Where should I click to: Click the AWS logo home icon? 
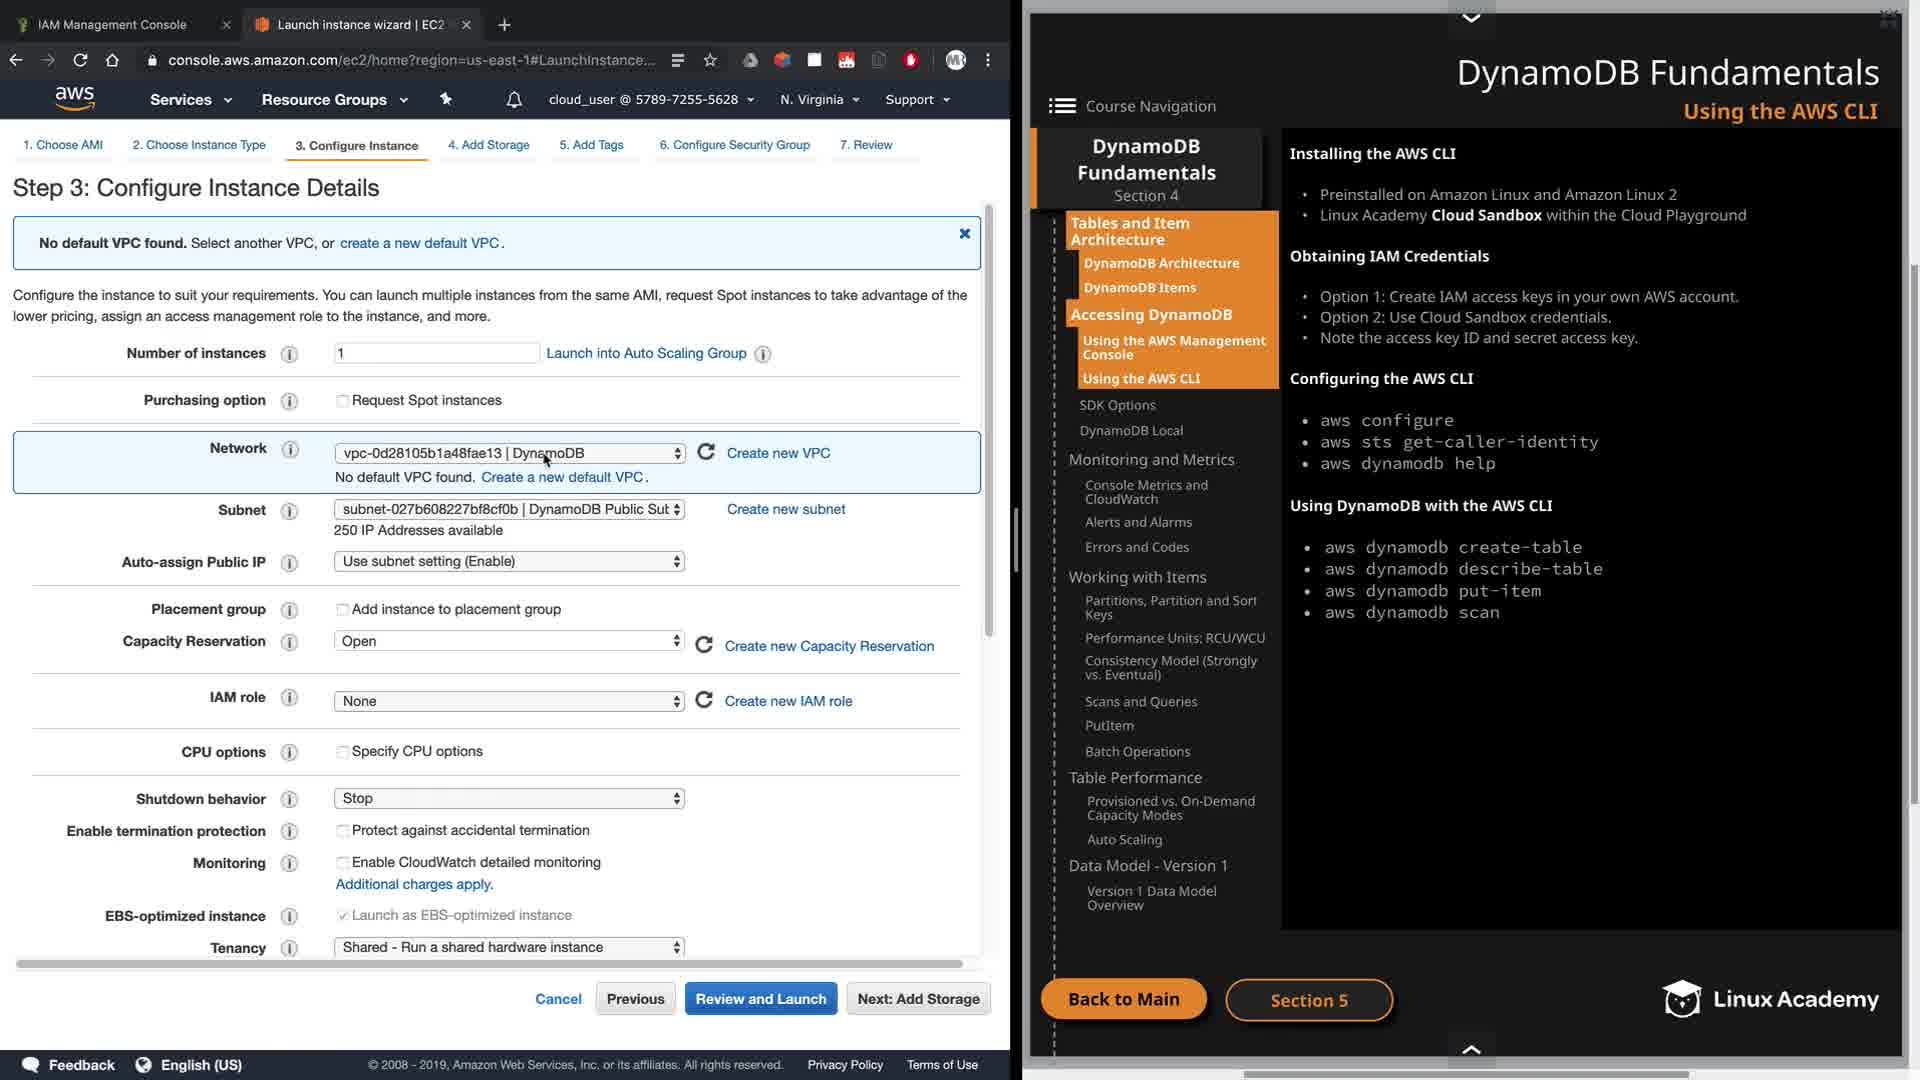pos(75,98)
